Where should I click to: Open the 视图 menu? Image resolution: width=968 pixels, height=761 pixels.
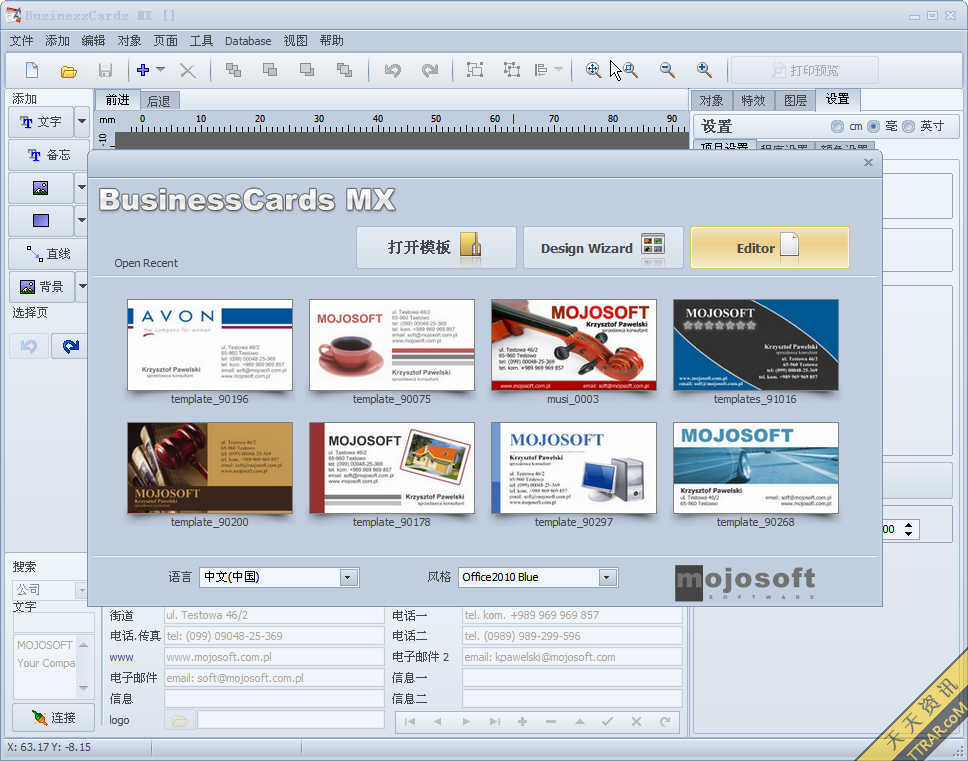pos(295,41)
